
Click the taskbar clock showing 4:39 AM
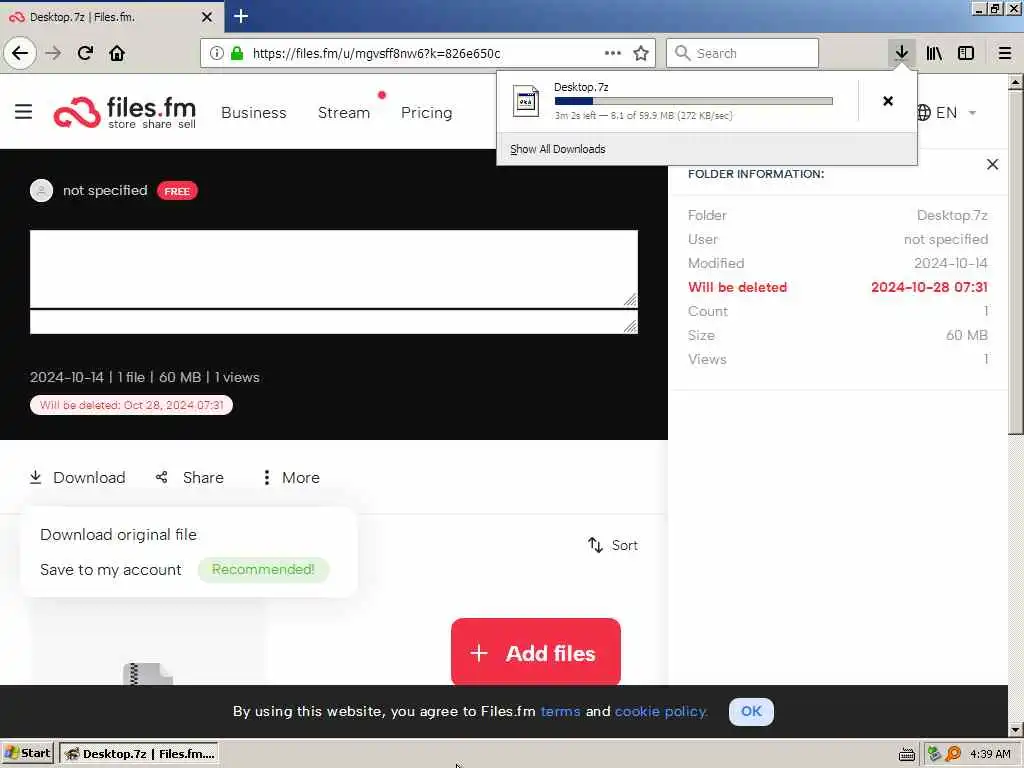990,754
